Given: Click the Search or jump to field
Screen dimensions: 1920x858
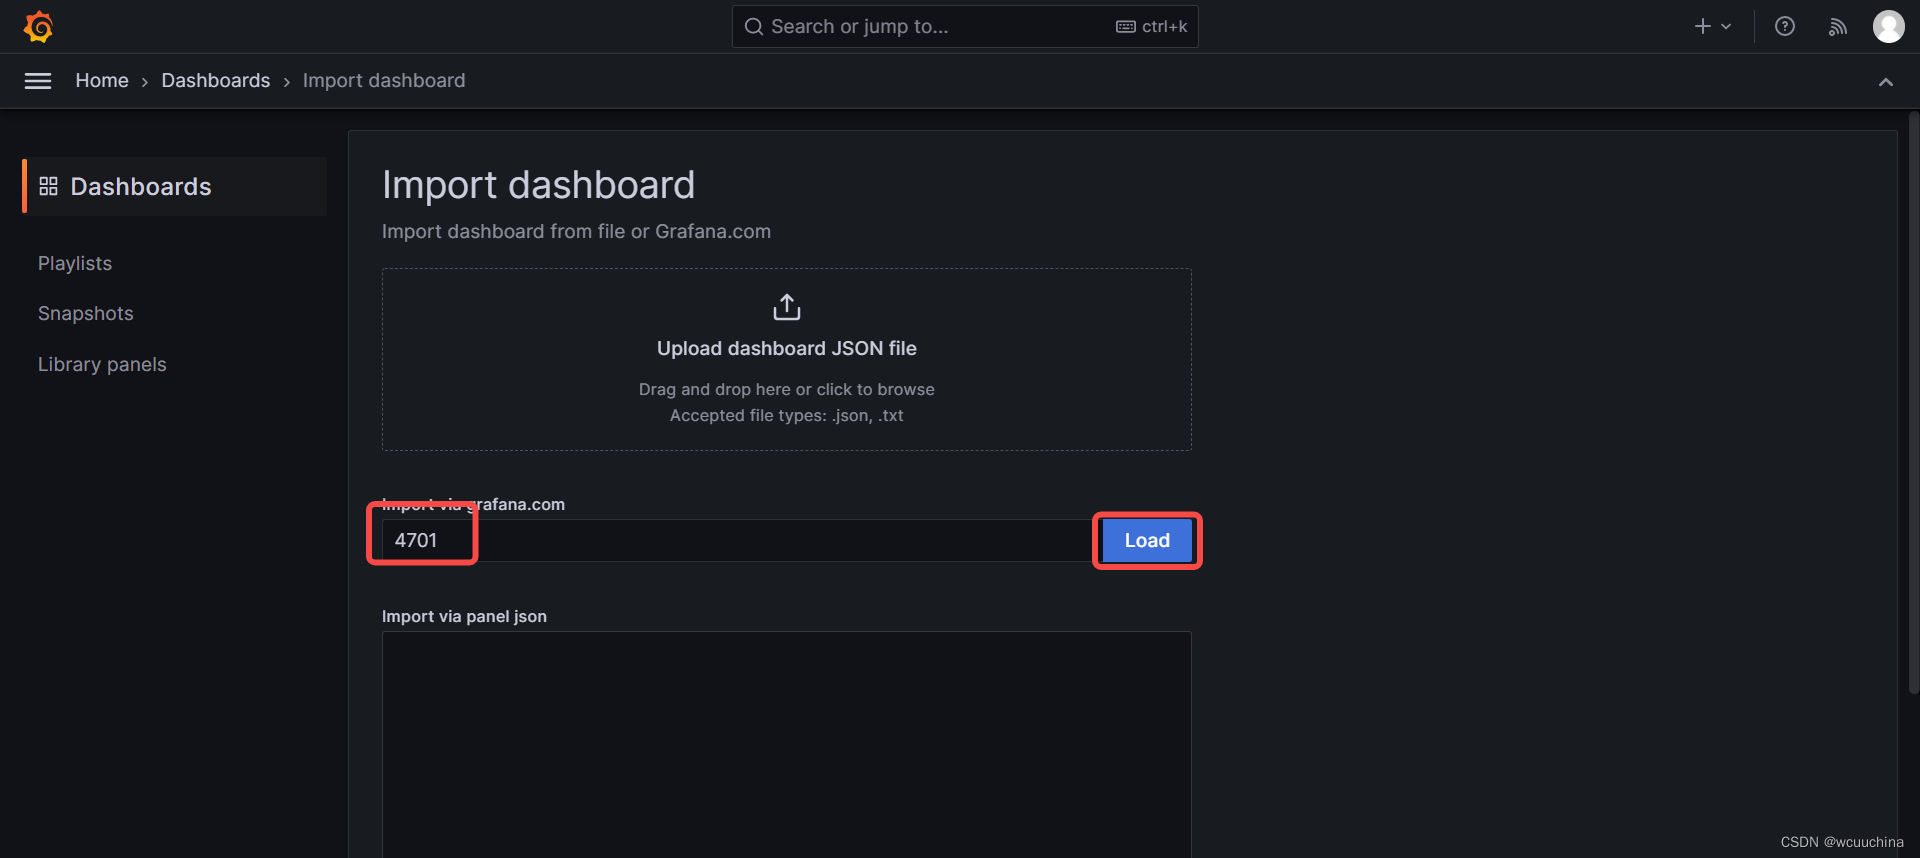Looking at the screenshot, I should (x=965, y=27).
